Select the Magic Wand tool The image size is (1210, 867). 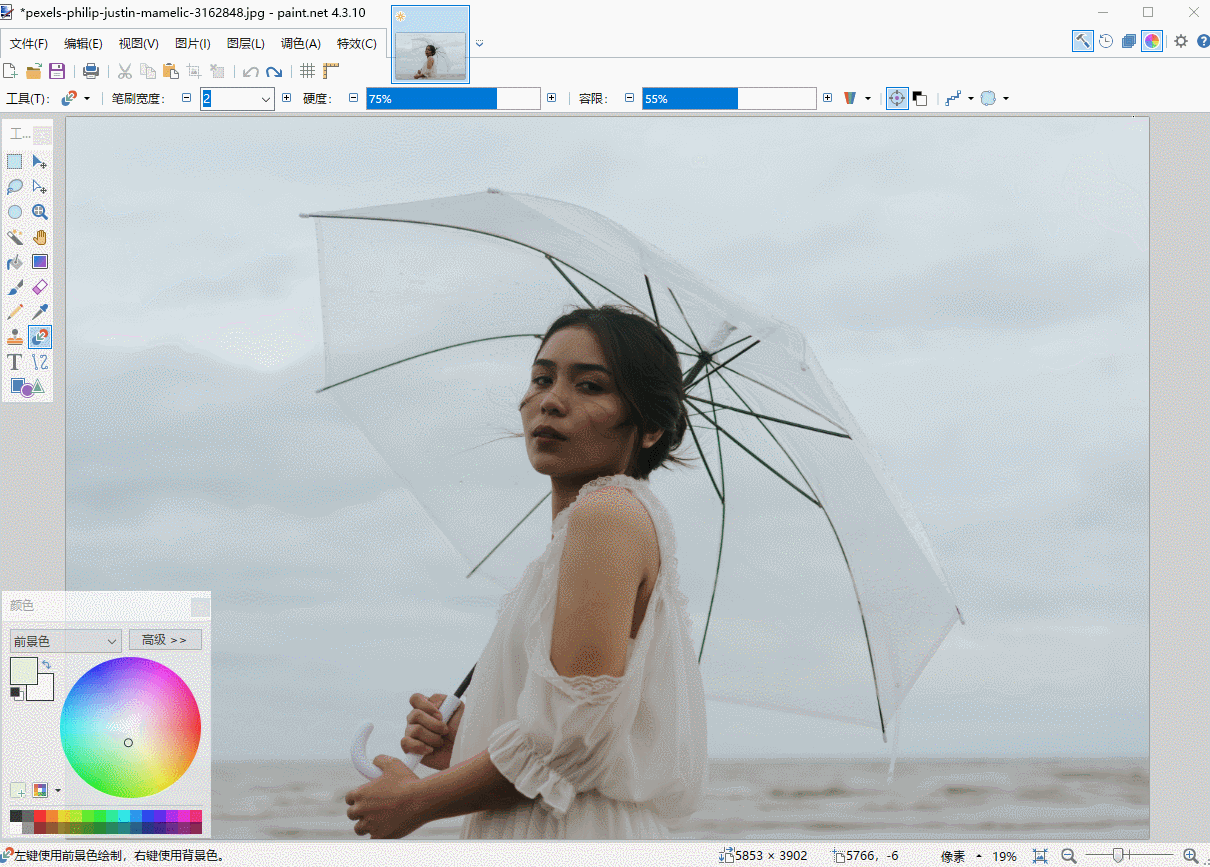click(15, 237)
